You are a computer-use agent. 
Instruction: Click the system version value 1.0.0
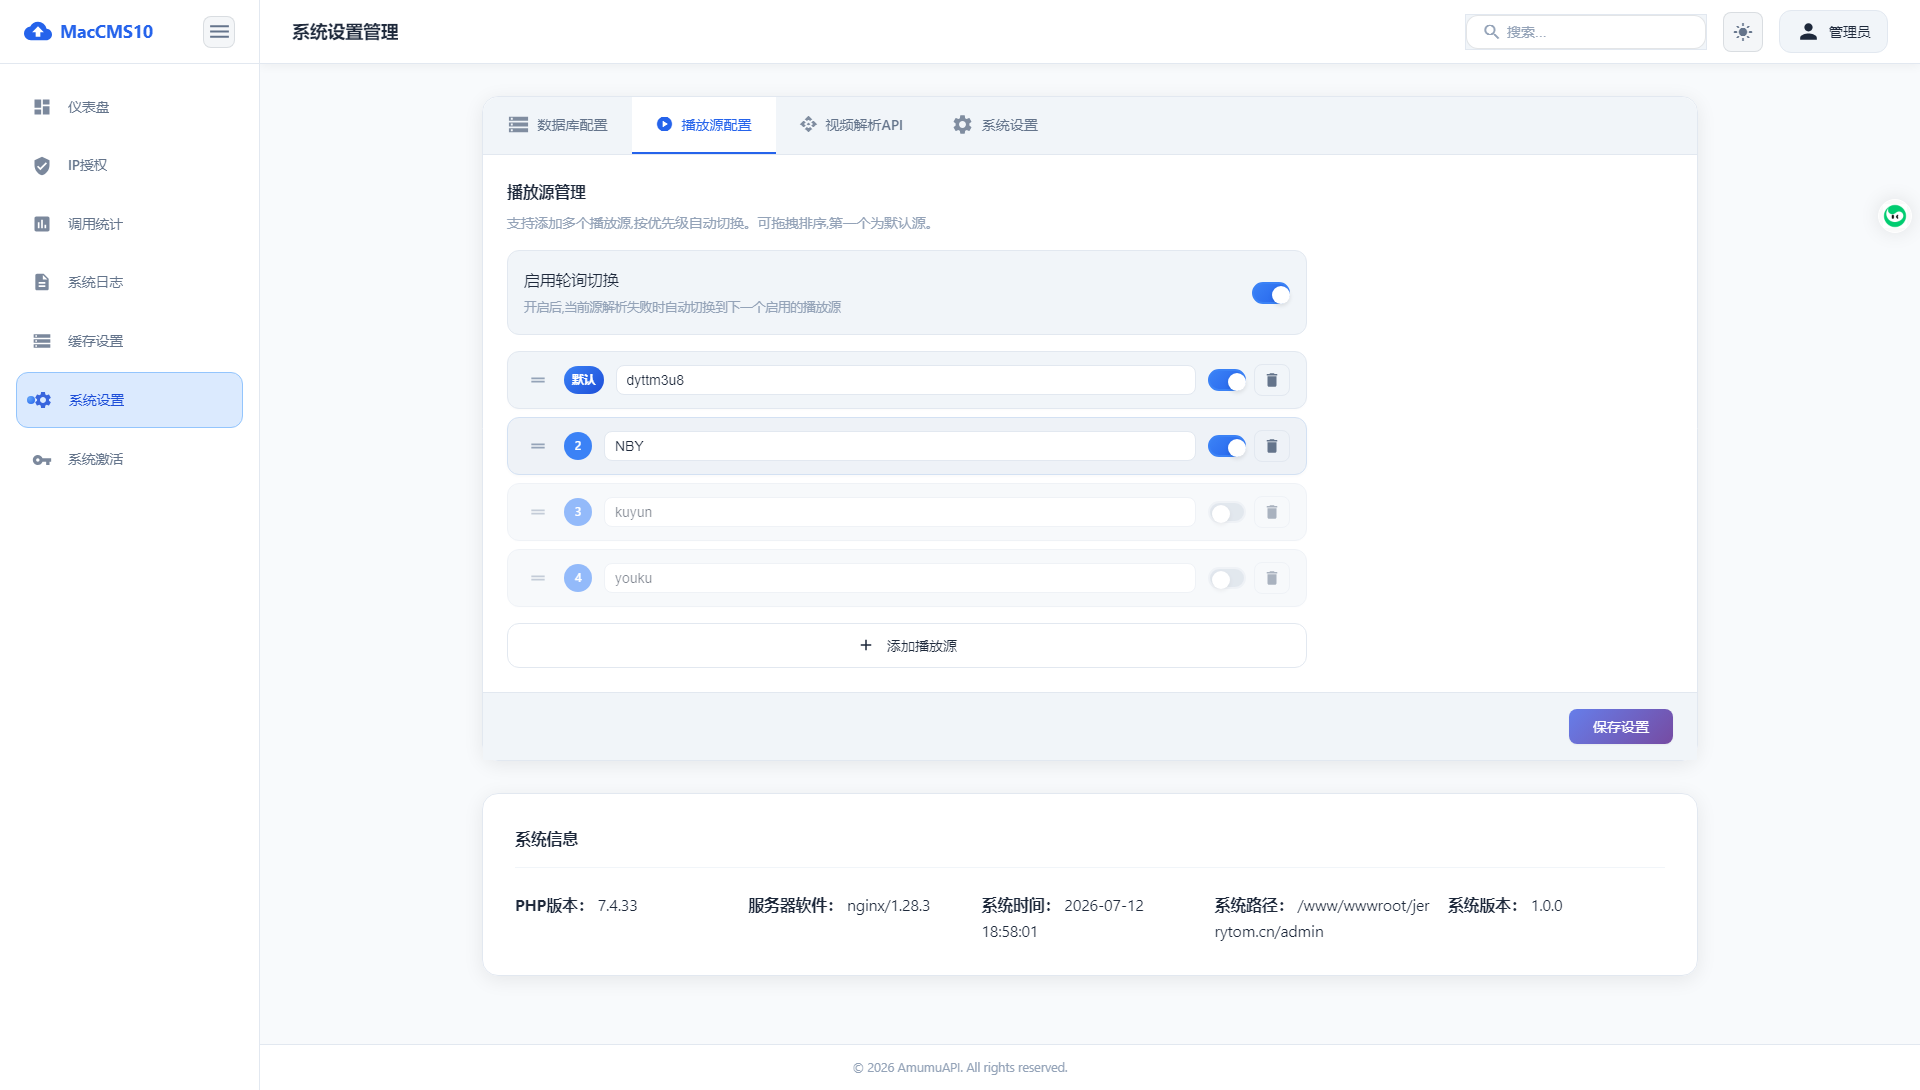pyautogui.click(x=1546, y=906)
